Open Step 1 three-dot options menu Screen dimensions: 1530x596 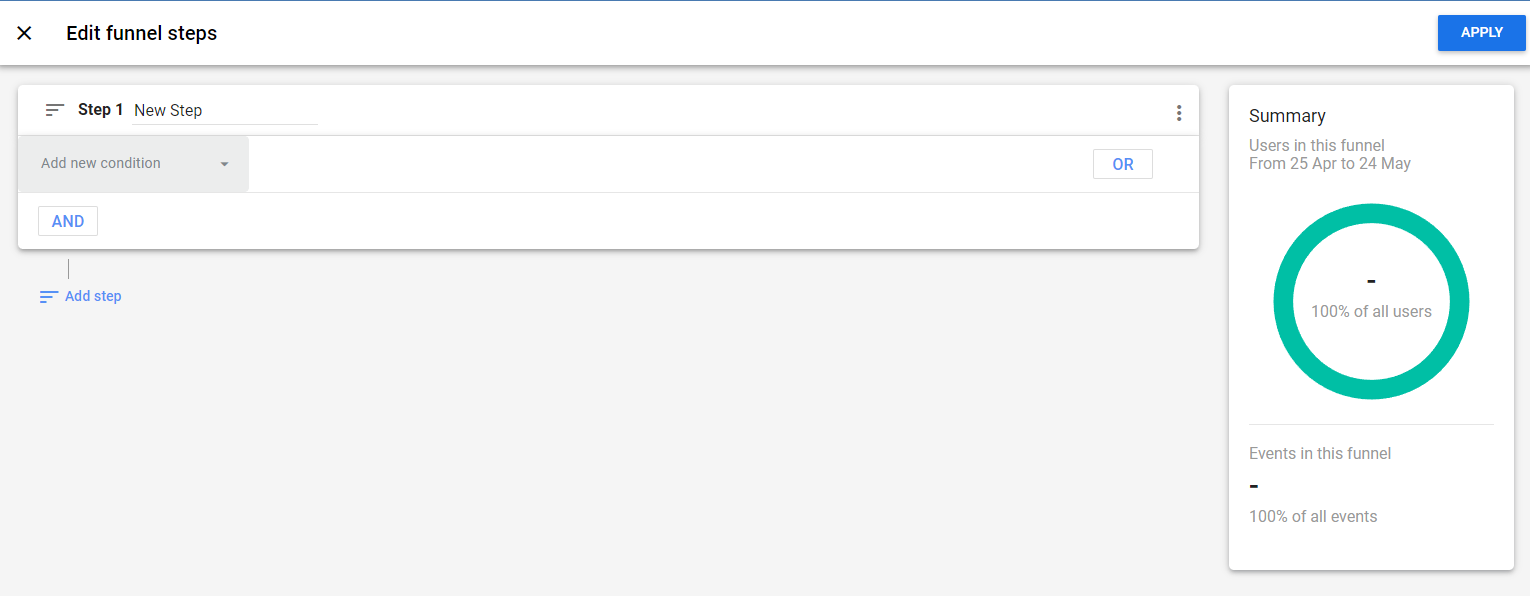[x=1179, y=113]
